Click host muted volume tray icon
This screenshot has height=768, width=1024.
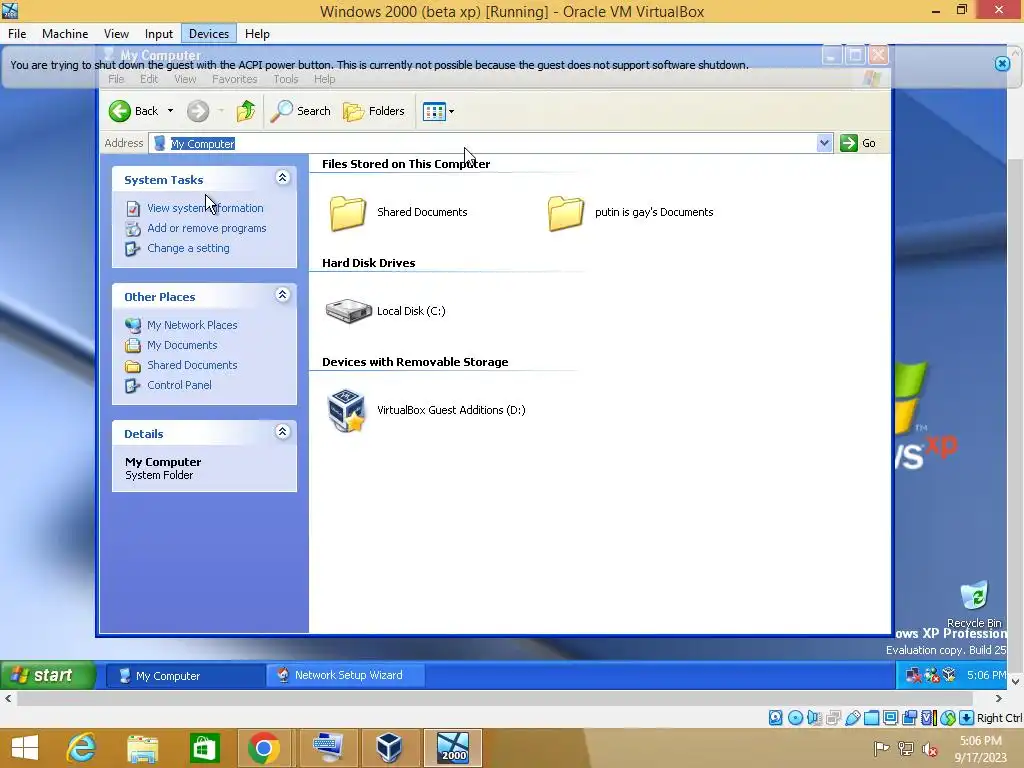pos(930,749)
